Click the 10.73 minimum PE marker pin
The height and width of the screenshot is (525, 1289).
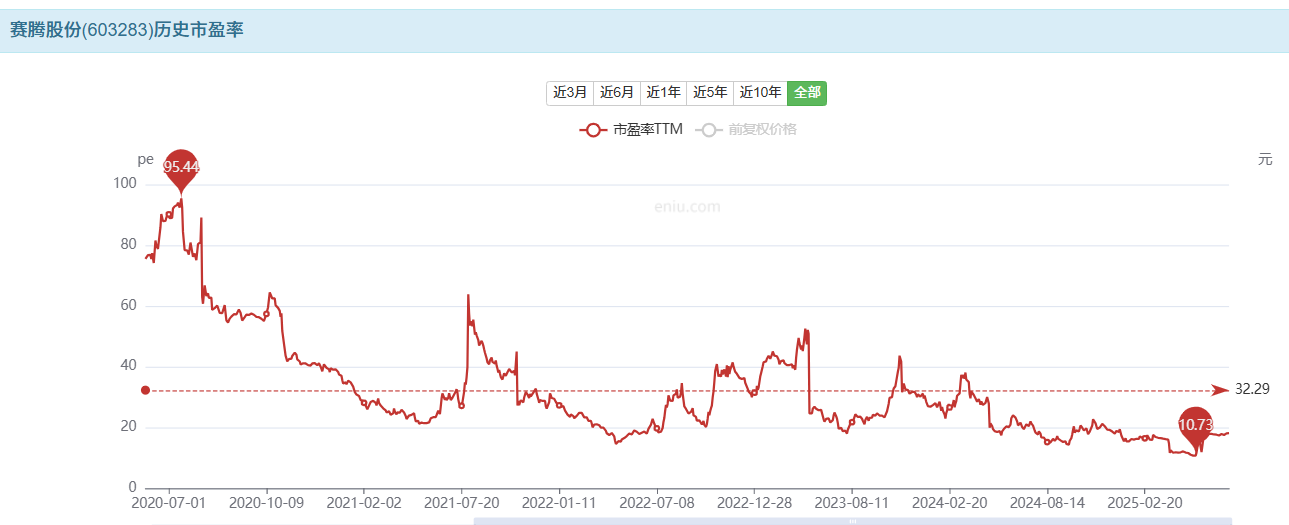tap(1195, 426)
